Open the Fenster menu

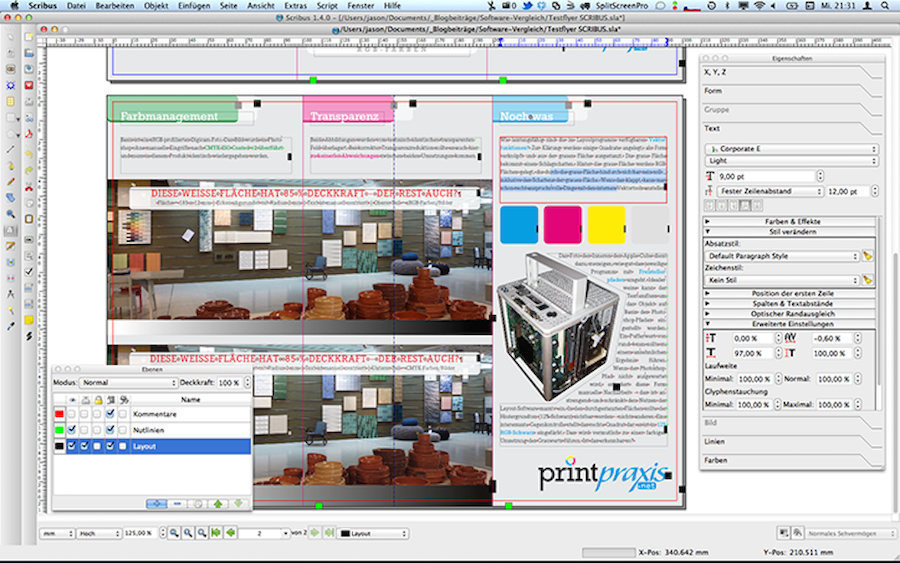[360, 6]
